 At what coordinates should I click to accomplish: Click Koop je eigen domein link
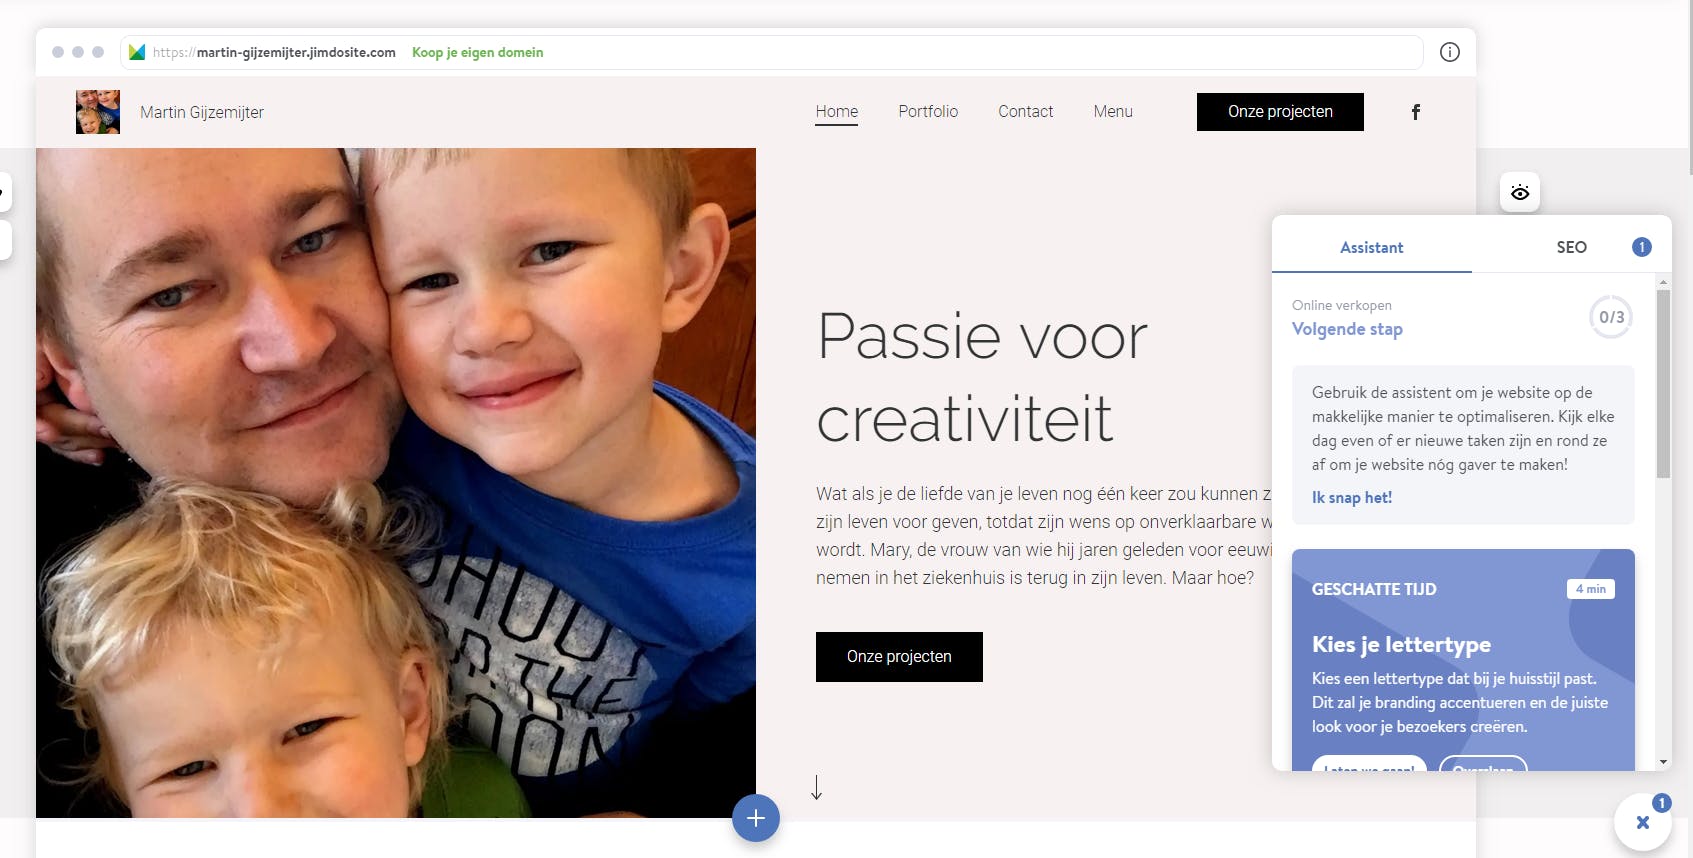[477, 52]
